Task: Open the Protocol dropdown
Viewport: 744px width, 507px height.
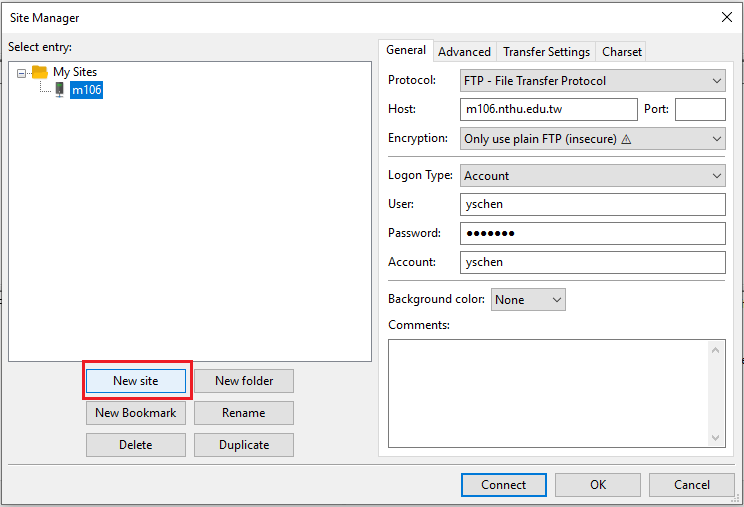Action: 593,81
